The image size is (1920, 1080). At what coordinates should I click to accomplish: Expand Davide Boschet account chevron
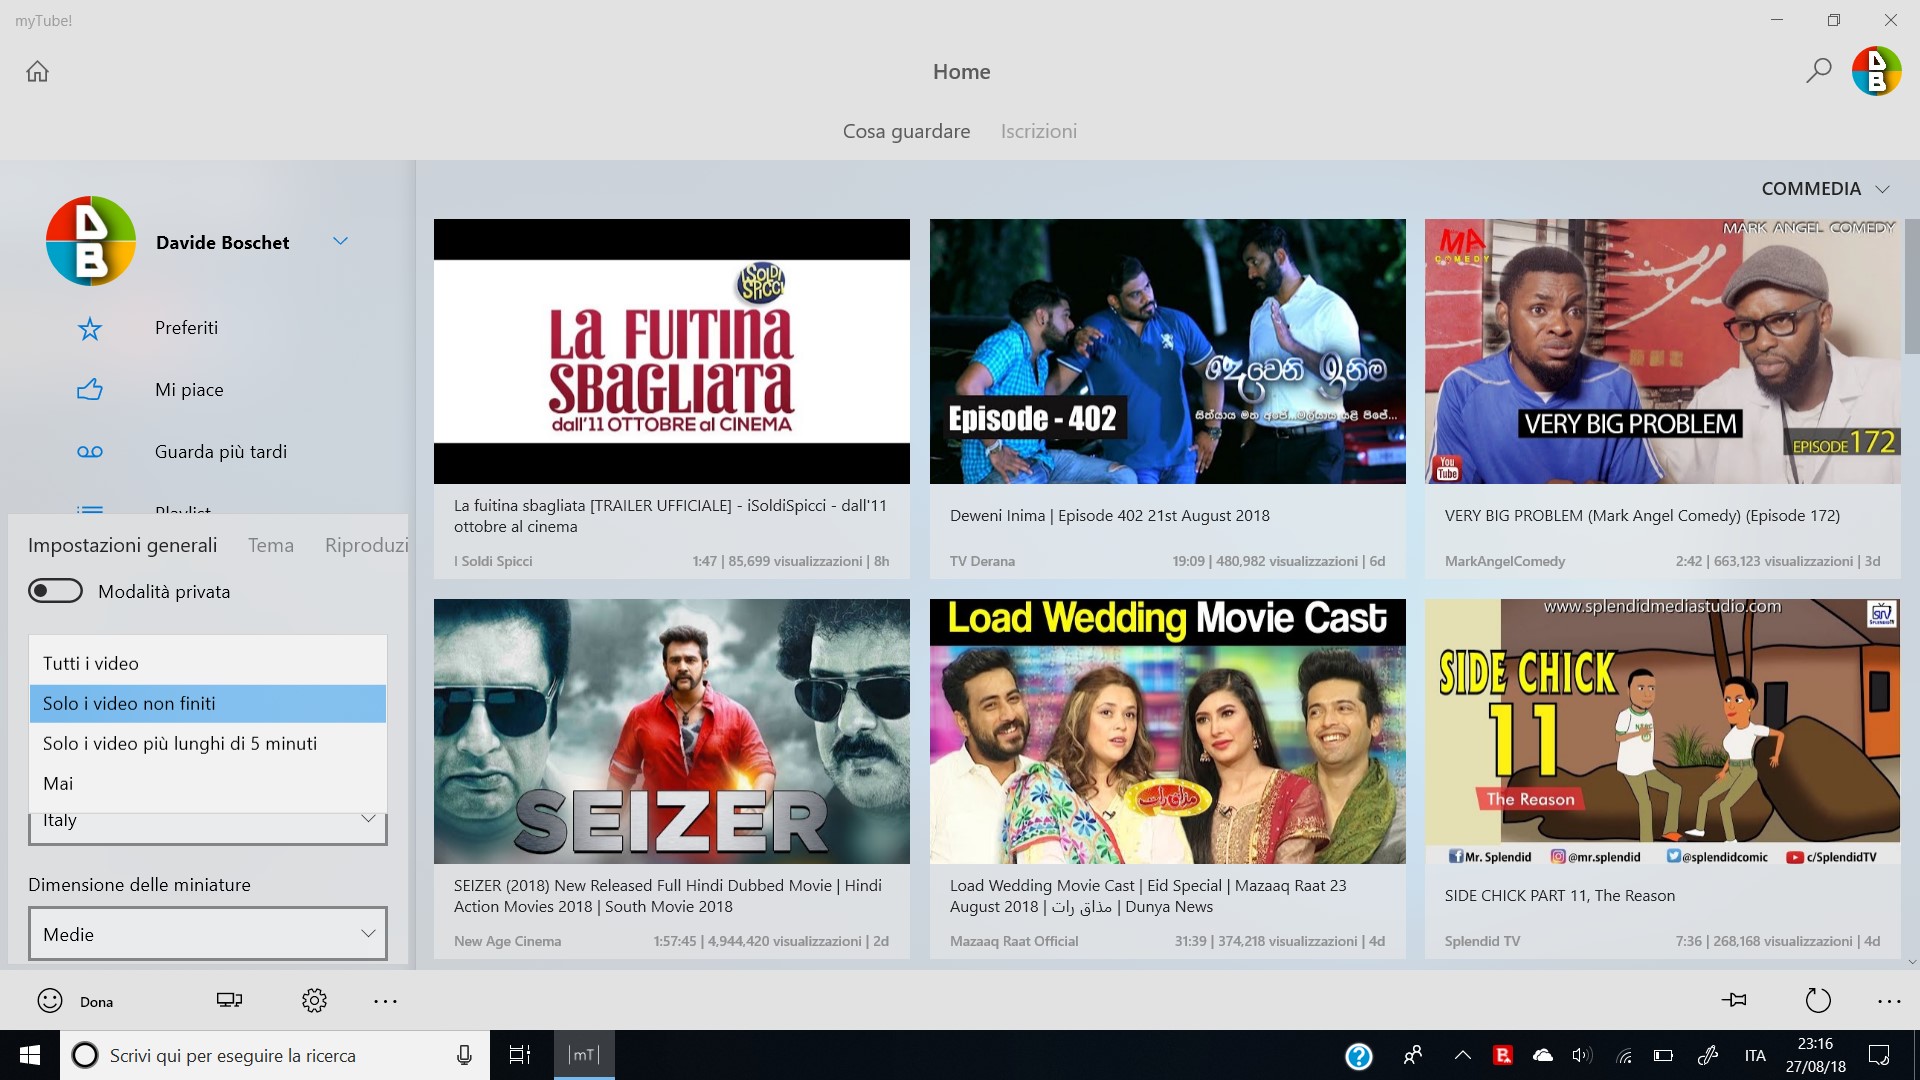340,241
